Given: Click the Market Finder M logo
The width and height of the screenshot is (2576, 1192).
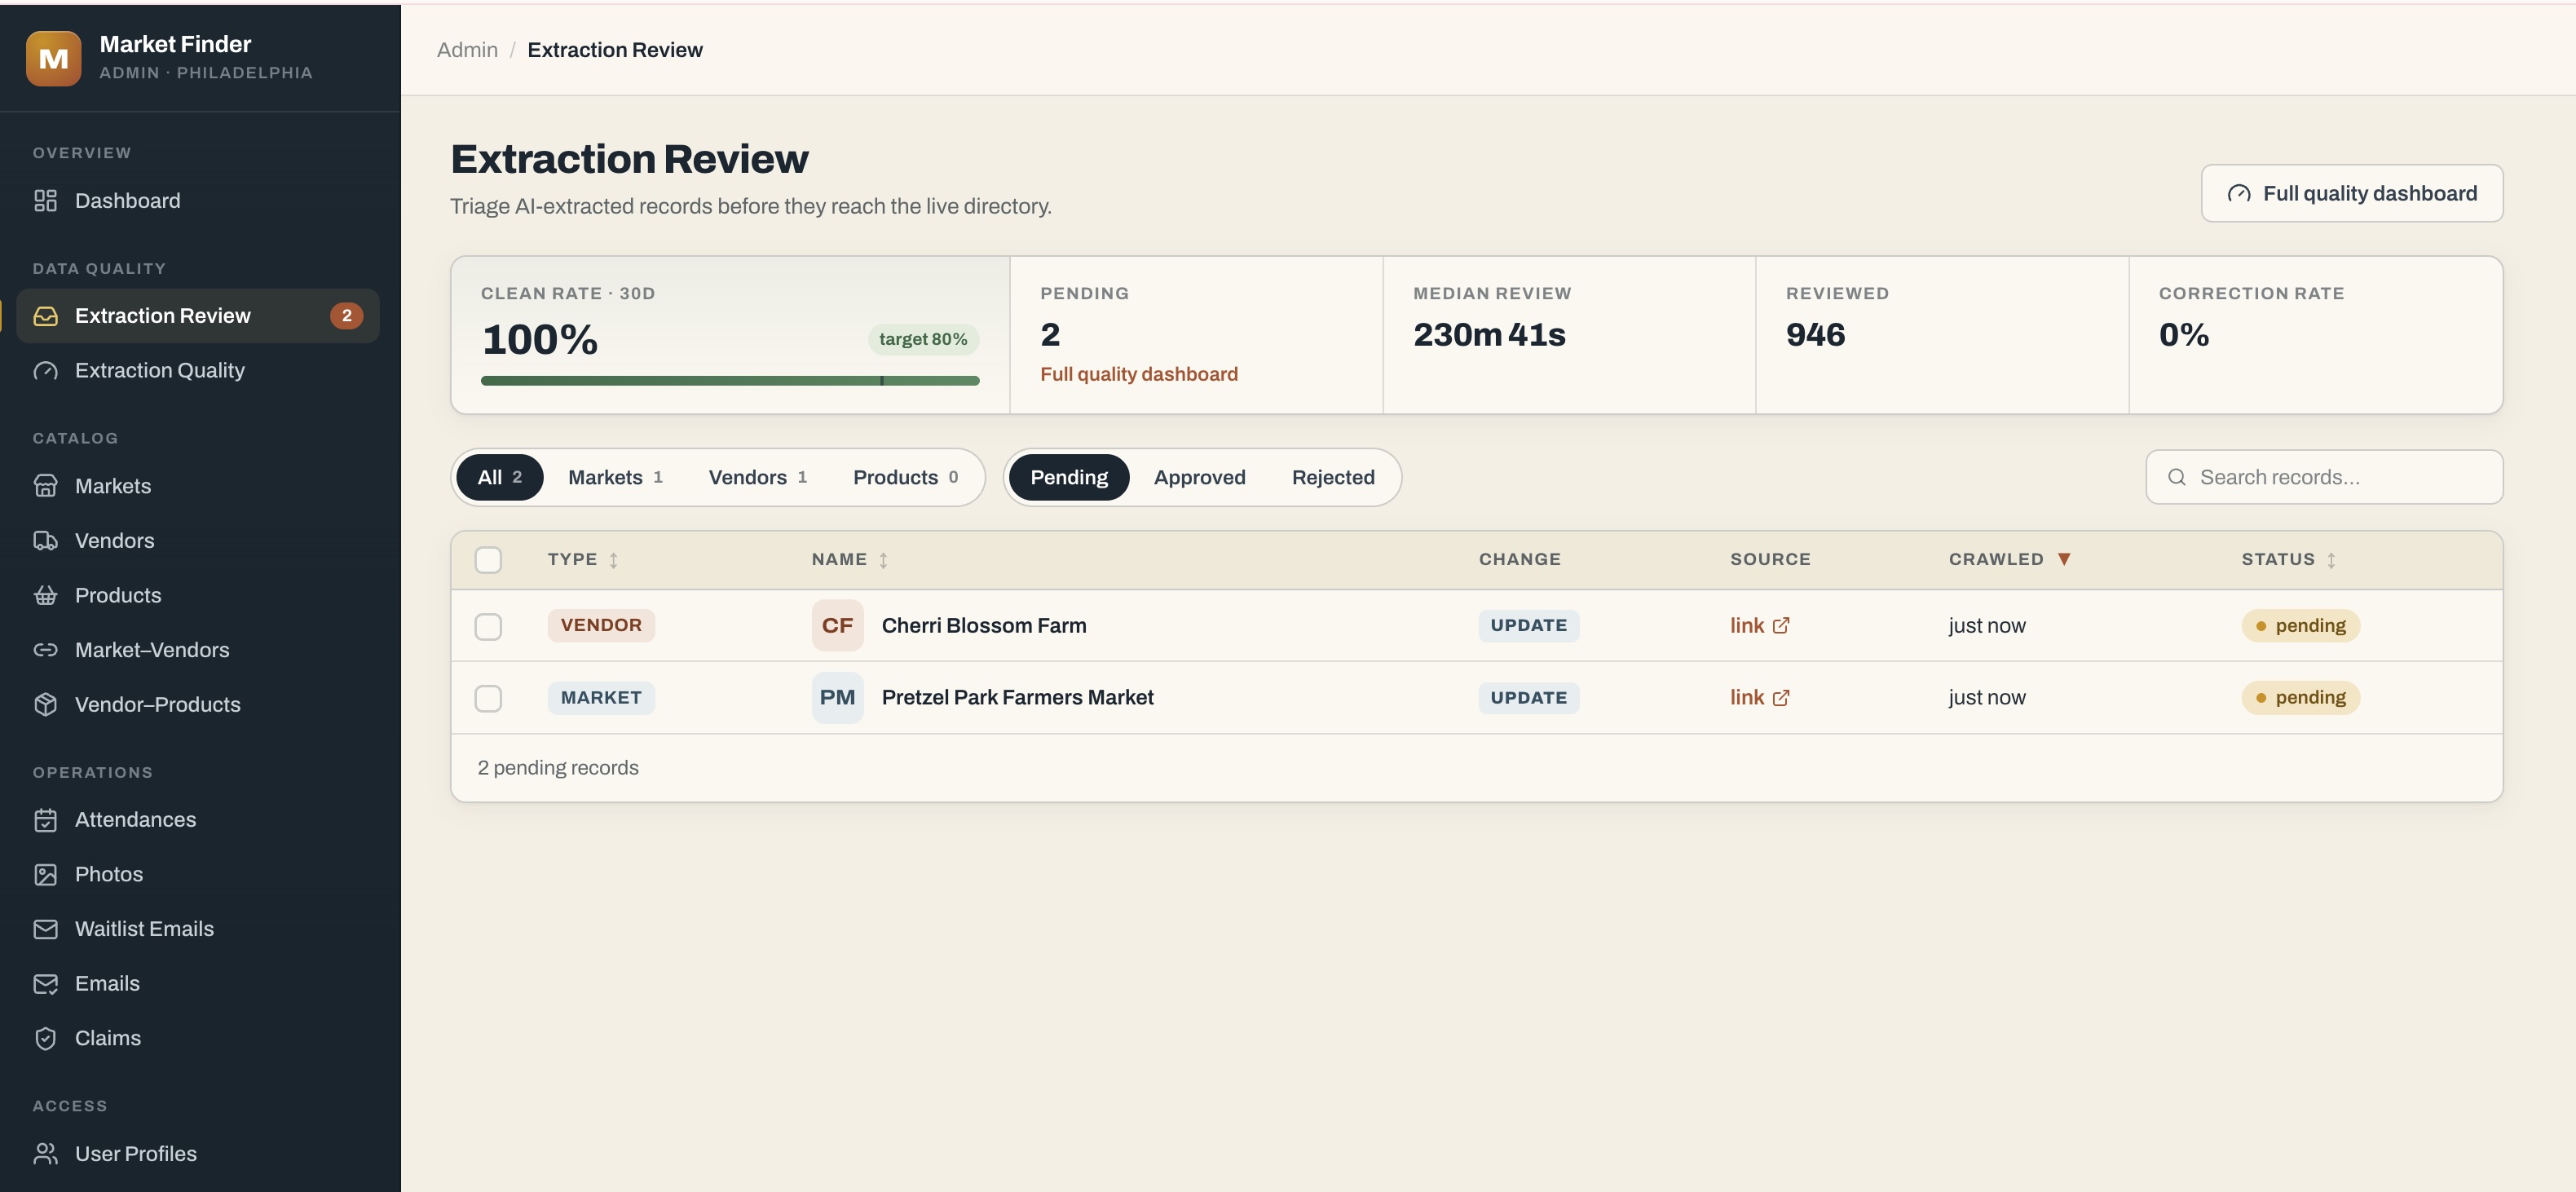Looking at the screenshot, I should [x=53, y=58].
